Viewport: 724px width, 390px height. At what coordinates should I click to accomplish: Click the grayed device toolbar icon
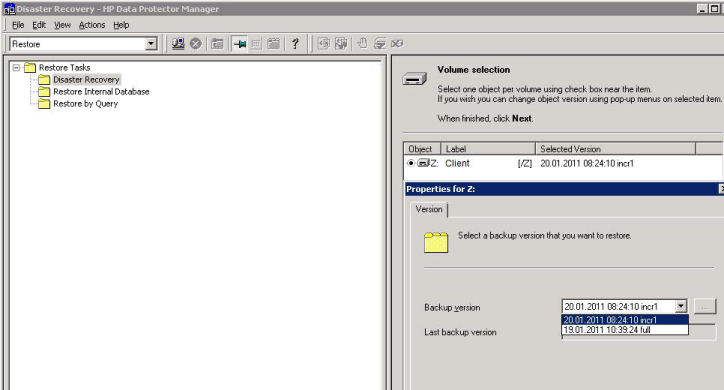point(380,44)
